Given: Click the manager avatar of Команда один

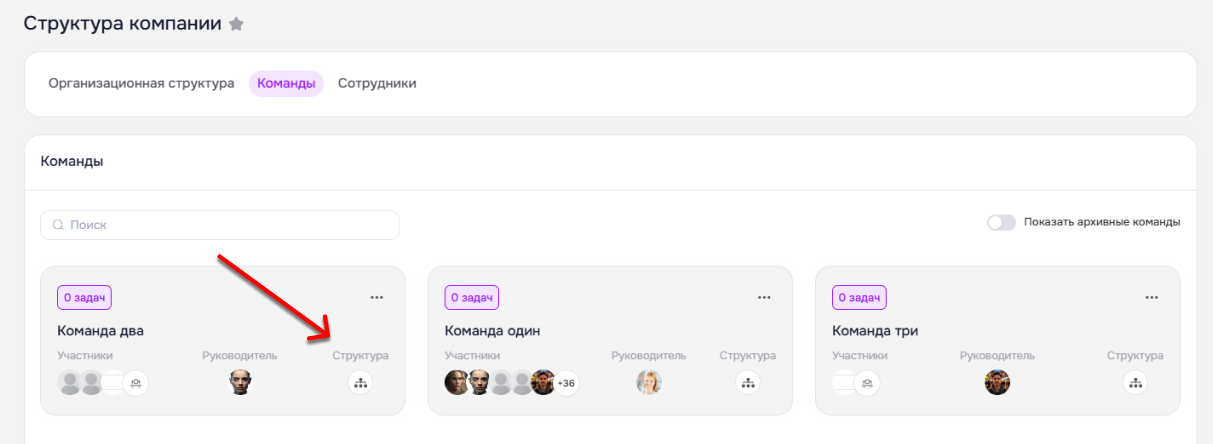Looking at the screenshot, I should [x=649, y=382].
